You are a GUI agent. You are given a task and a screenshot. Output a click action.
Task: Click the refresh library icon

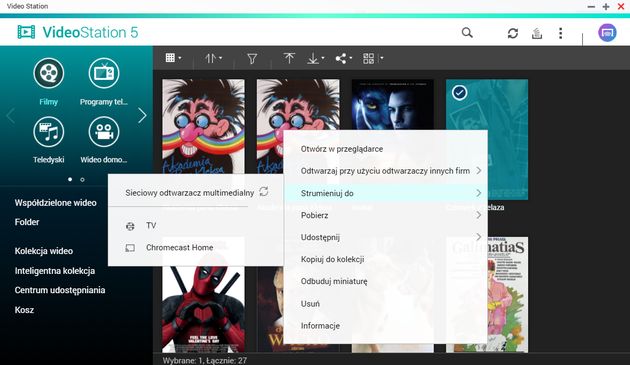pyautogui.click(x=513, y=33)
